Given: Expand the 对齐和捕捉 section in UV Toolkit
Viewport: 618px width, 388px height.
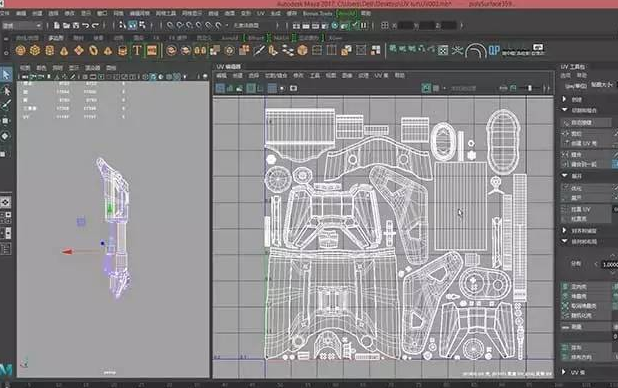Looking at the screenshot, I should click(x=564, y=230).
